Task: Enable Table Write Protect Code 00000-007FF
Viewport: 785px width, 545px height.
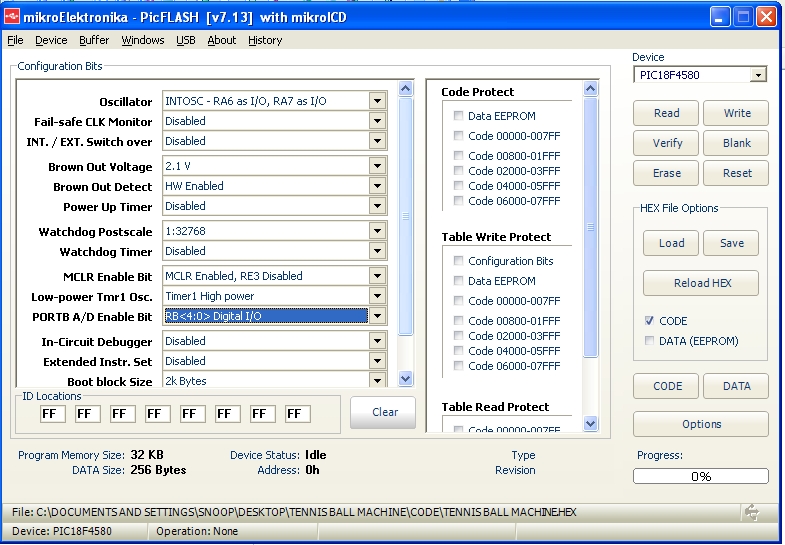Action: [x=458, y=300]
